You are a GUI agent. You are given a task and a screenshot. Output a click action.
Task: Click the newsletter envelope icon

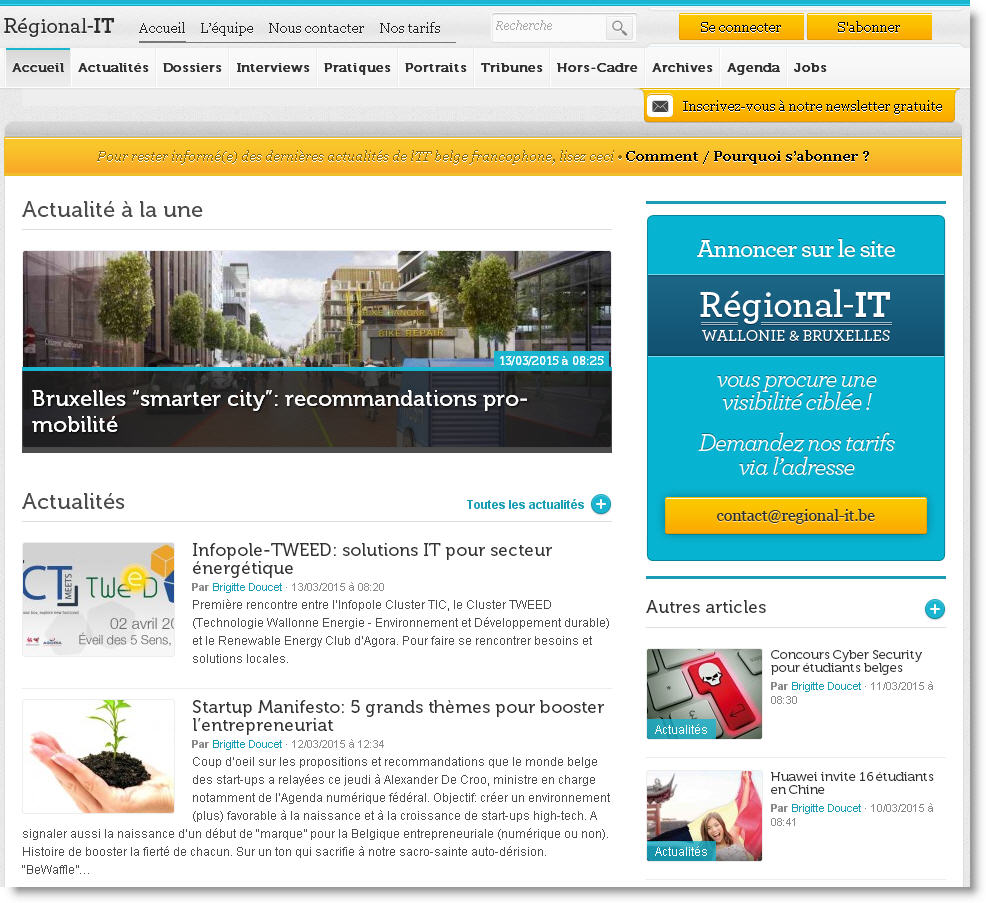pyautogui.click(x=660, y=105)
